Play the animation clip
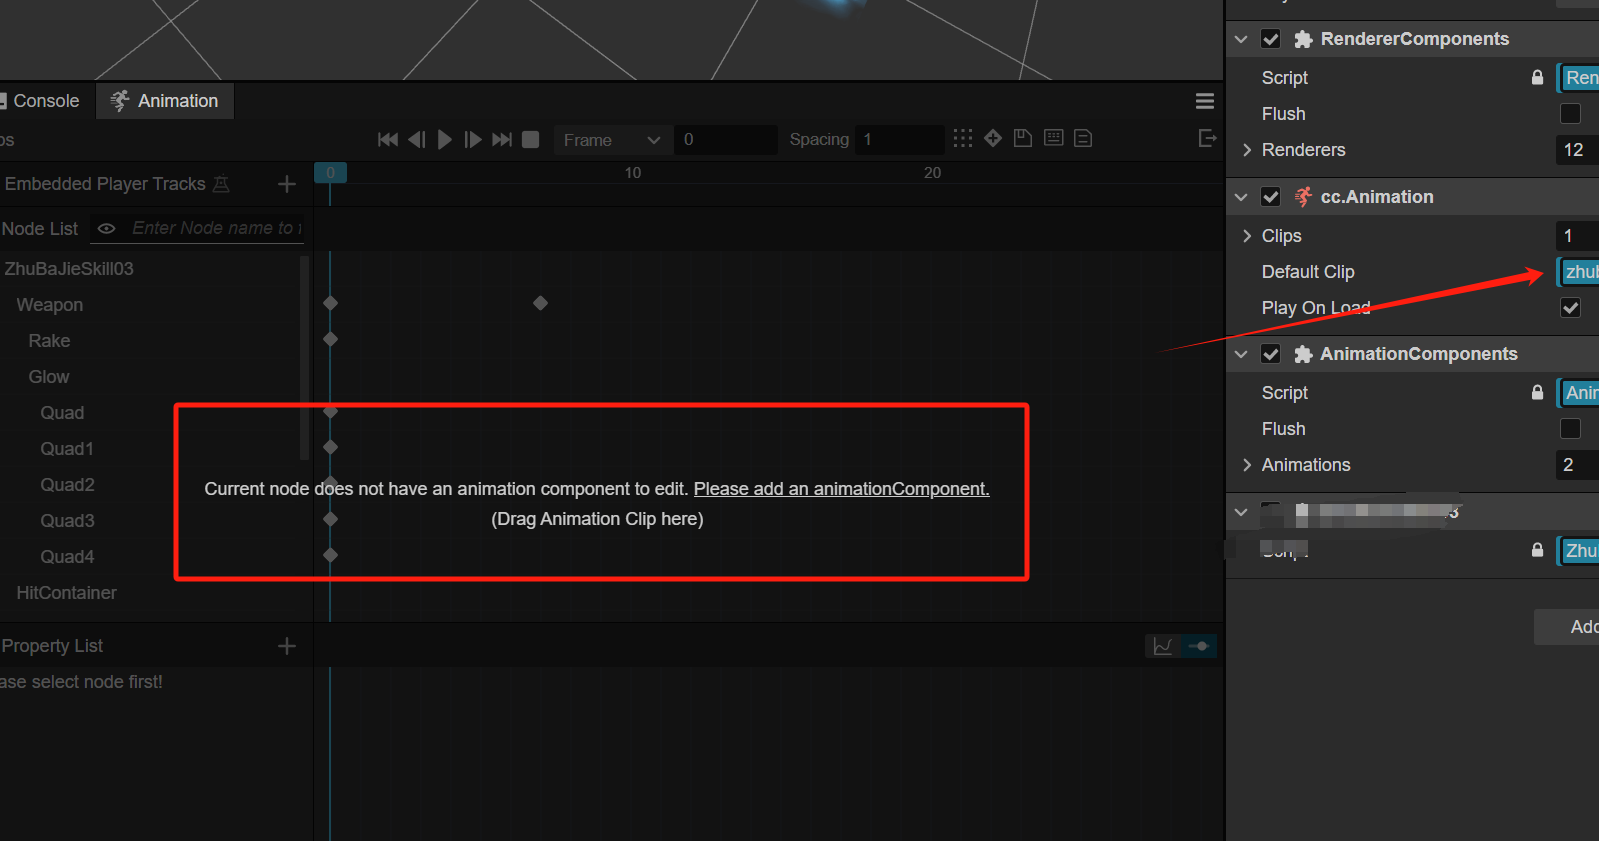This screenshot has height=841, width=1599. click(445, 140)
